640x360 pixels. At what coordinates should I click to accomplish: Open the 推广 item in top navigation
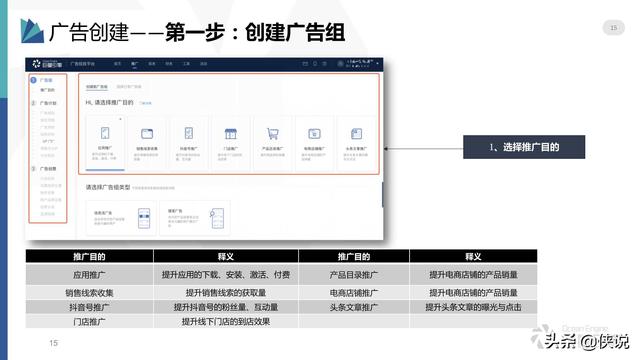click(134, 64)
